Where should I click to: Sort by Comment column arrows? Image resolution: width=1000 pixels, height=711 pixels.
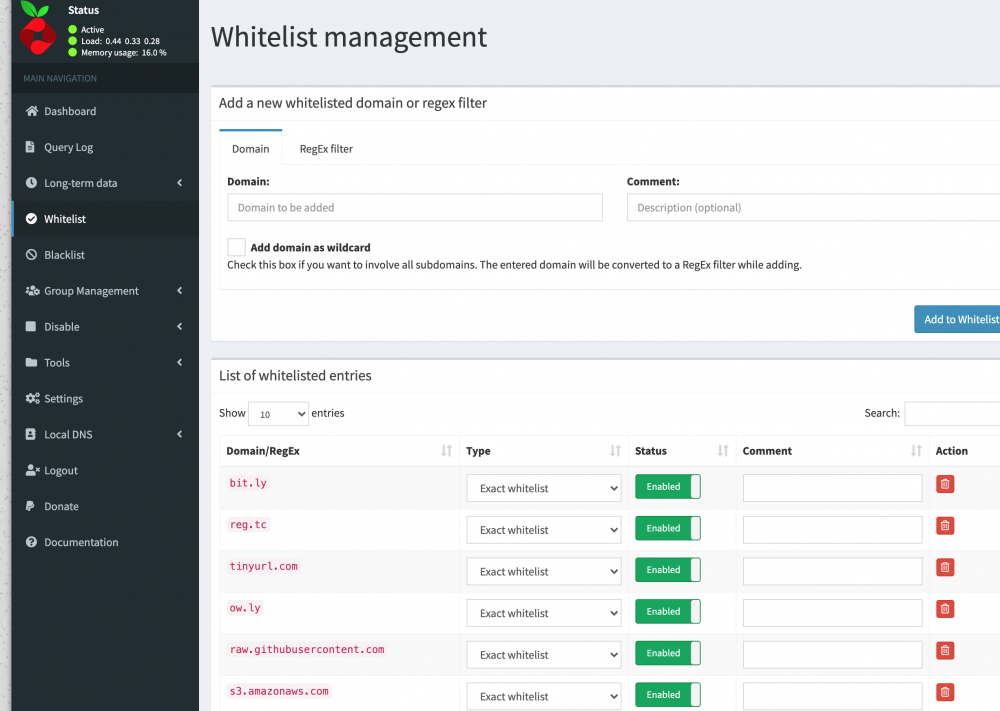coord(916,451)
